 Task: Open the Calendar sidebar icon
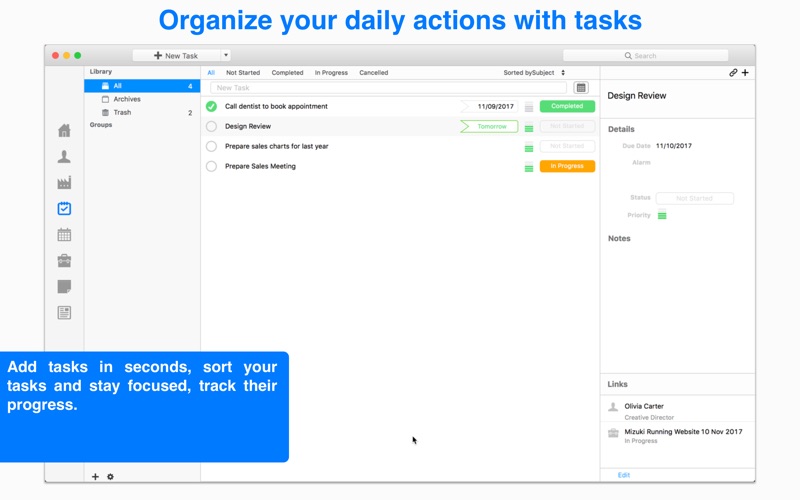tap(64, 235)
